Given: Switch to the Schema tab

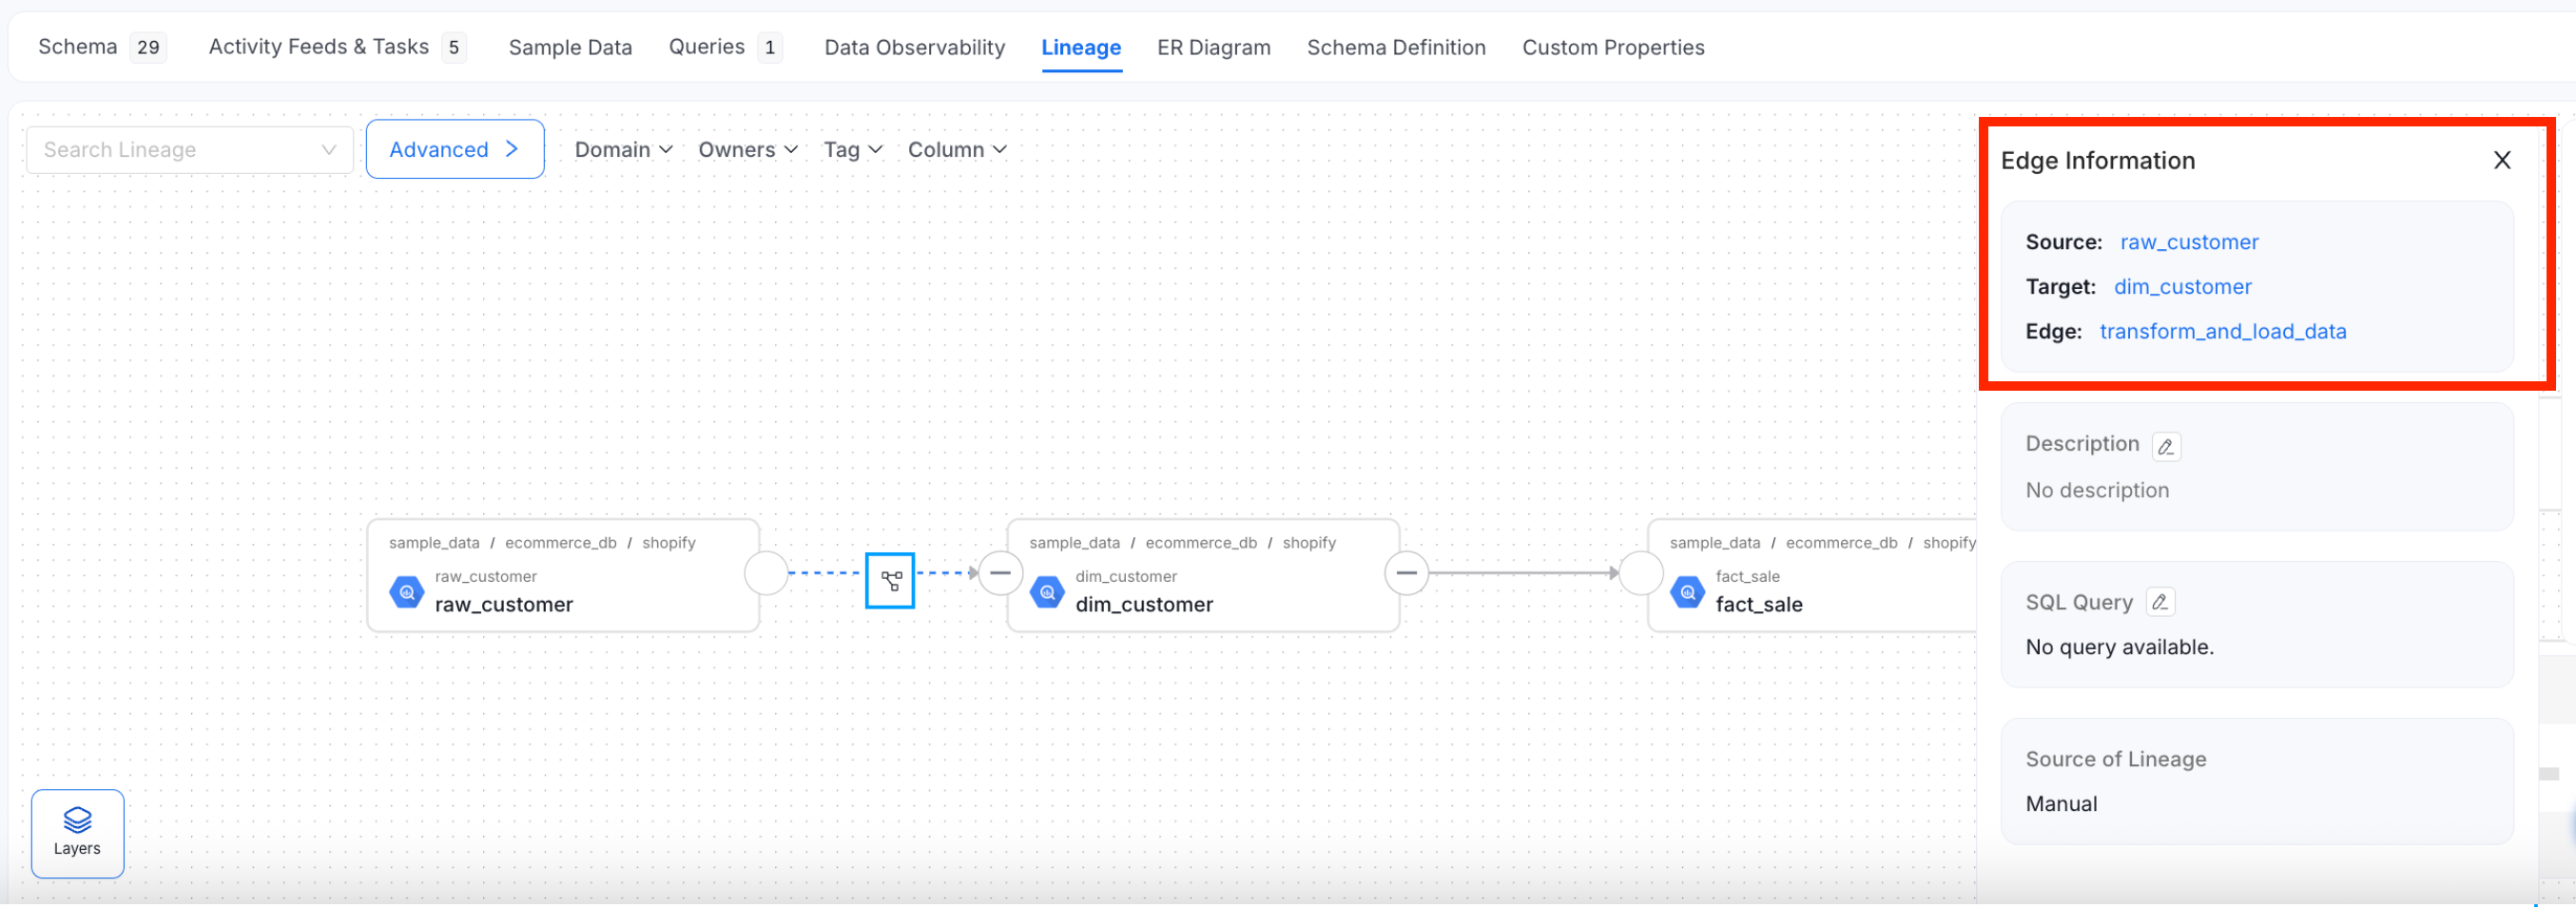Looking at the screenshot, I should (101, 47).
